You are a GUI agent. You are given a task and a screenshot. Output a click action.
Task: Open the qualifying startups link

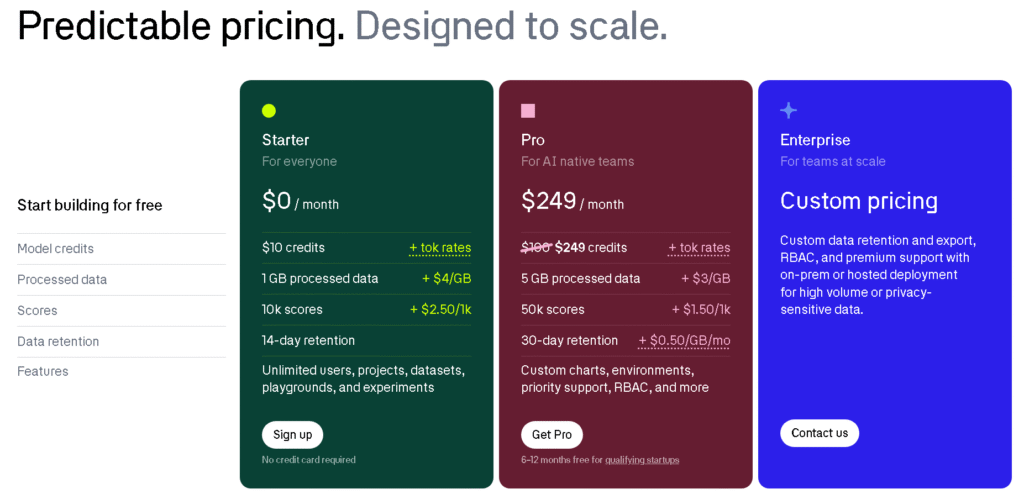642,460
